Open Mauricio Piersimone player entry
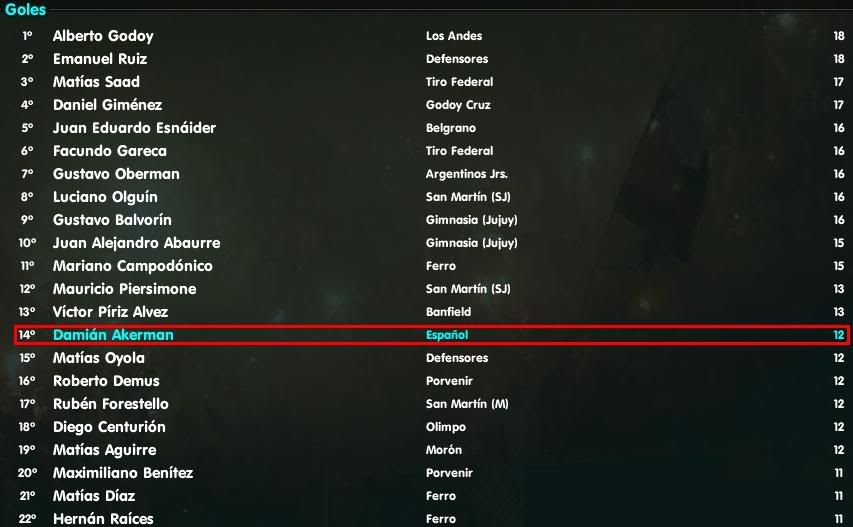 125,289
